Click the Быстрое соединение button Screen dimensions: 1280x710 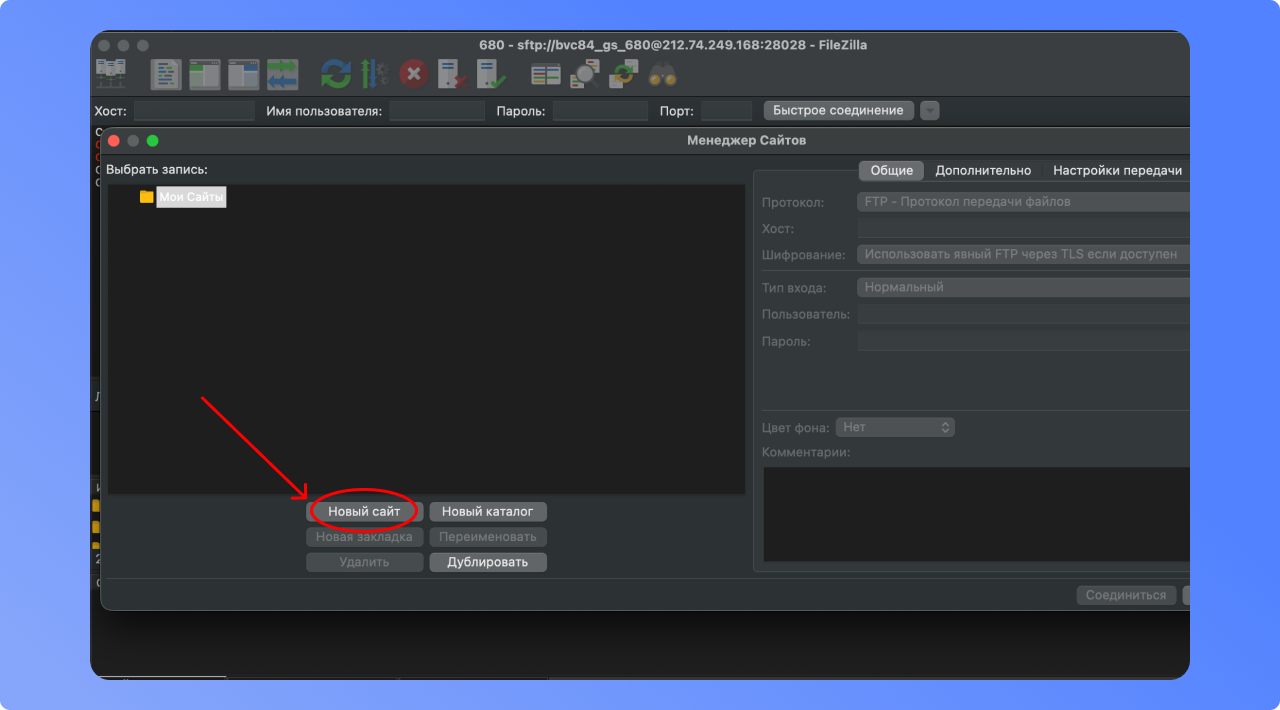pos(838,110)
